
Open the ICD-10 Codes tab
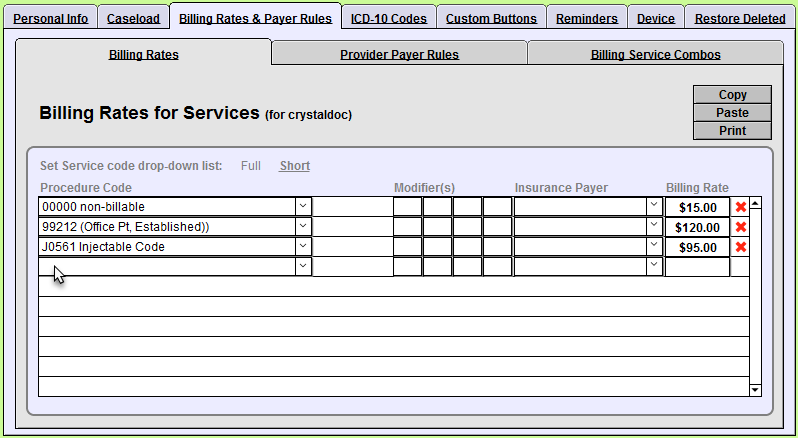pos(388,18)
